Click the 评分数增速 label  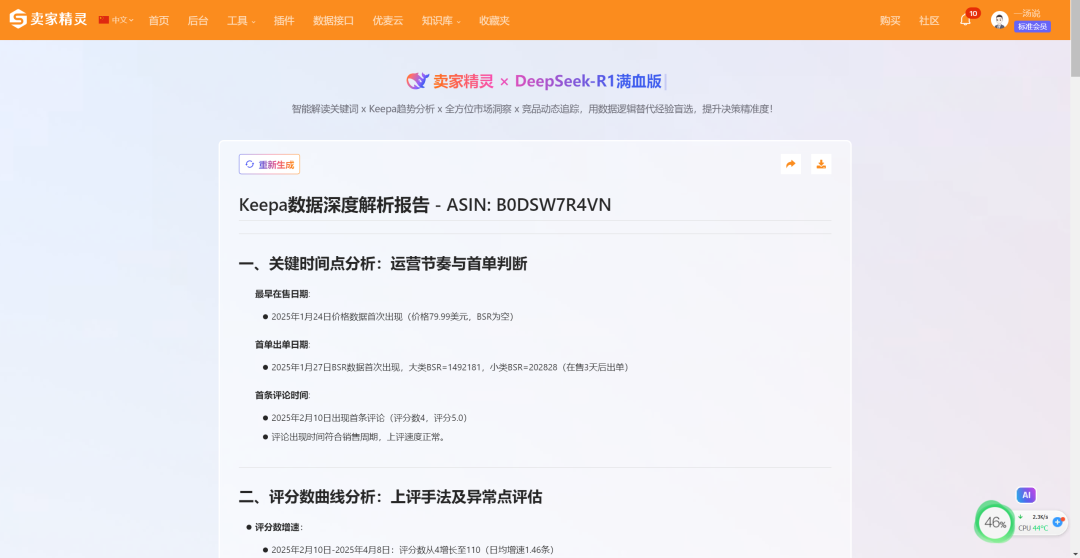(279, 527)
